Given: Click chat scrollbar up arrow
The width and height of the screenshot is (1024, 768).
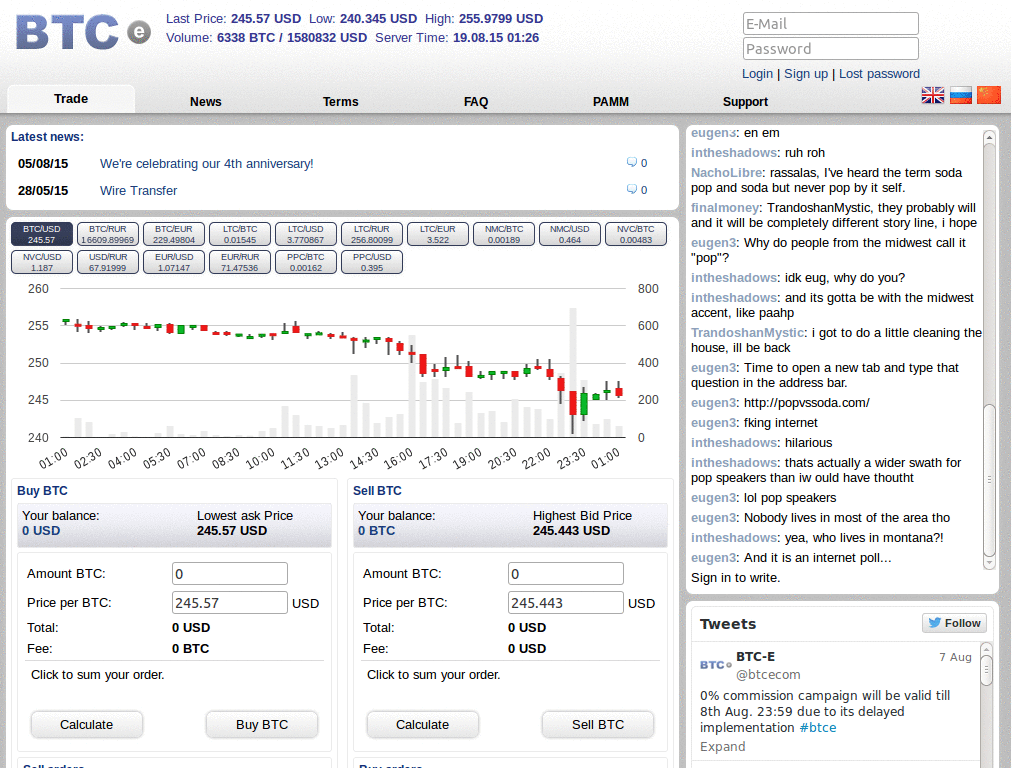Looking at the screenshot, I should pos(989,138).
